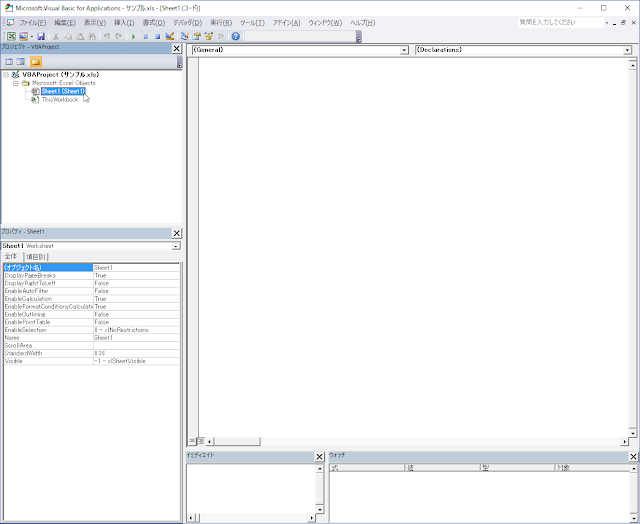
Task: Close the Project - VBAProject pane
Action: [x=176, y=49]
